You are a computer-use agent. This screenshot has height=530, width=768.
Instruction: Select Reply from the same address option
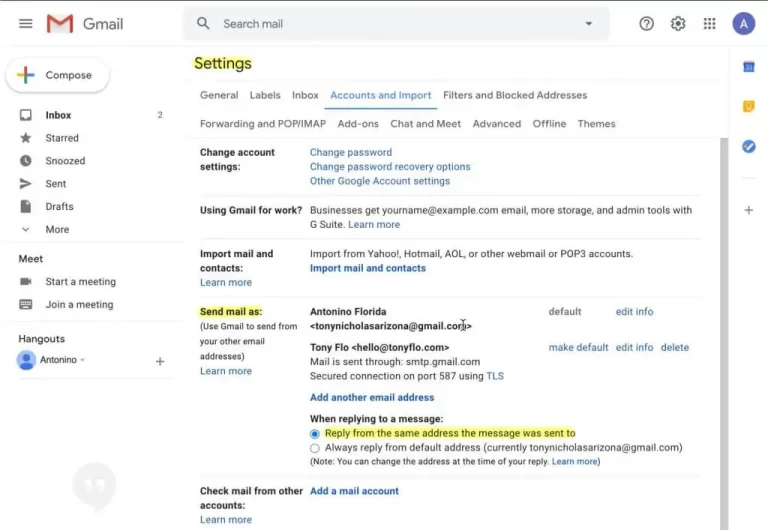[x=315, y=434]
